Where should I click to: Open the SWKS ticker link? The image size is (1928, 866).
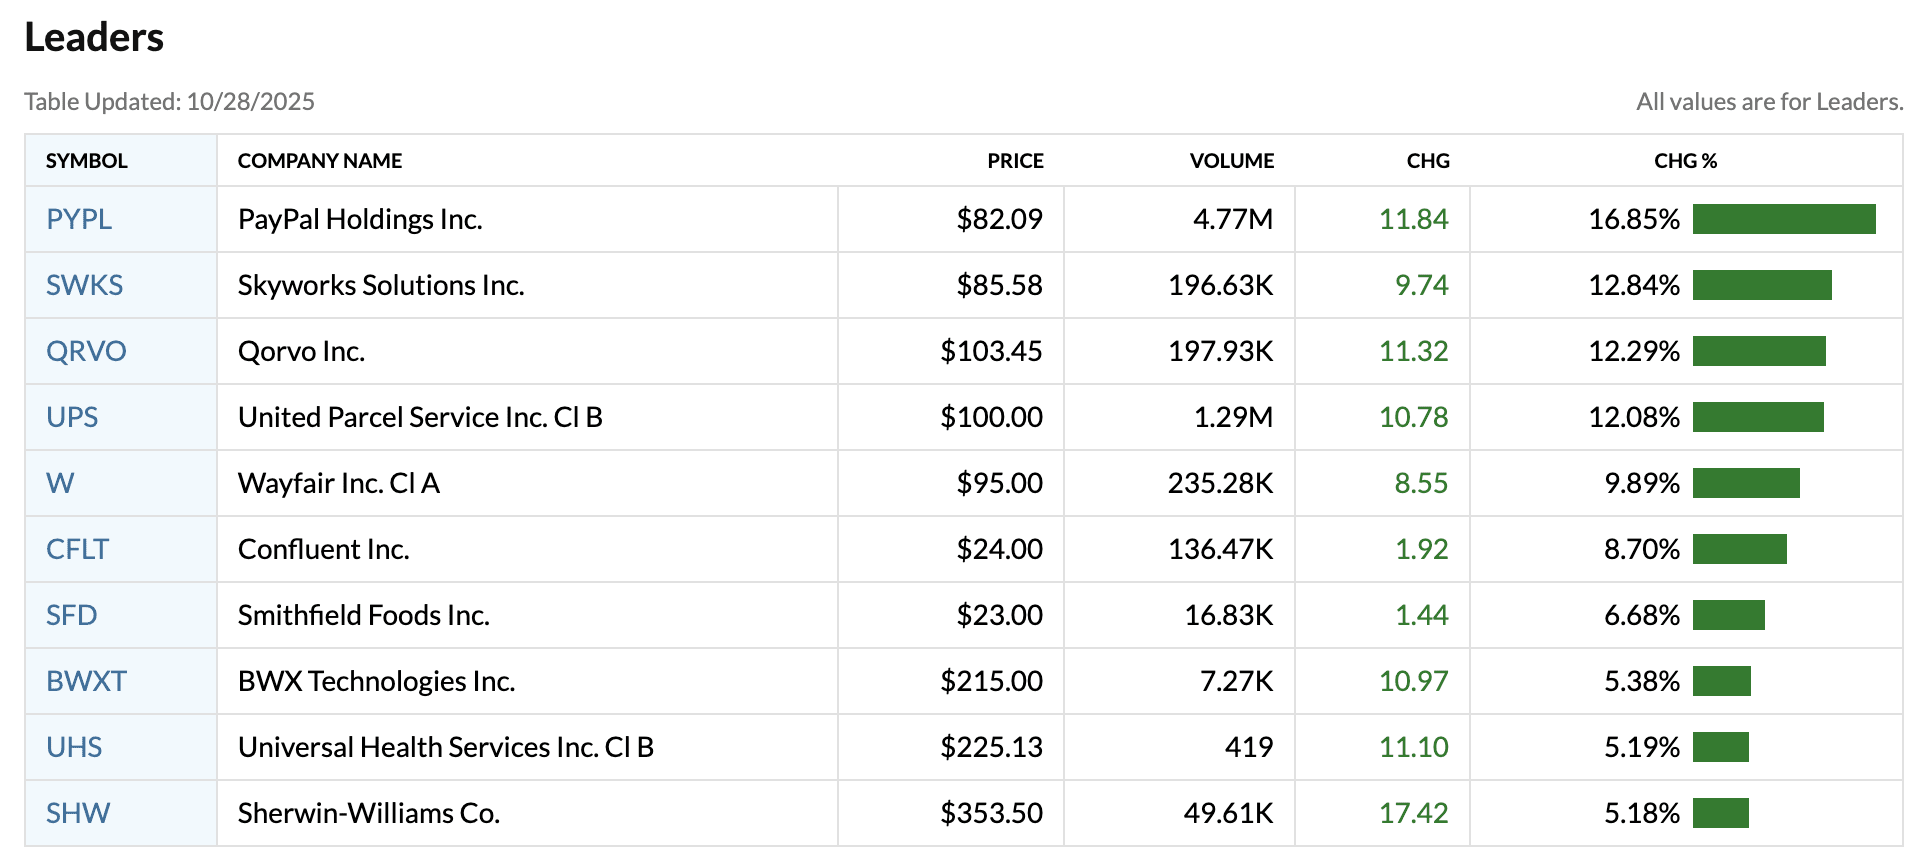(x=84, y=285)
